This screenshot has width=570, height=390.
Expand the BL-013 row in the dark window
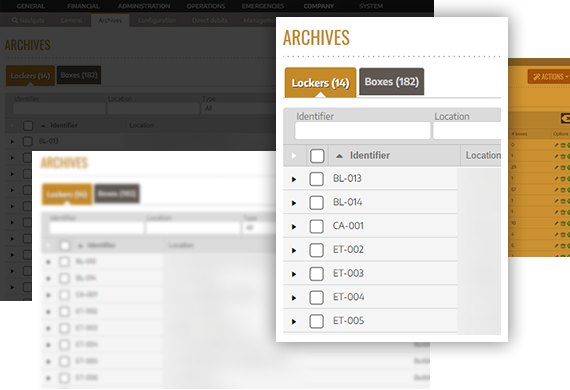point(12,141)
